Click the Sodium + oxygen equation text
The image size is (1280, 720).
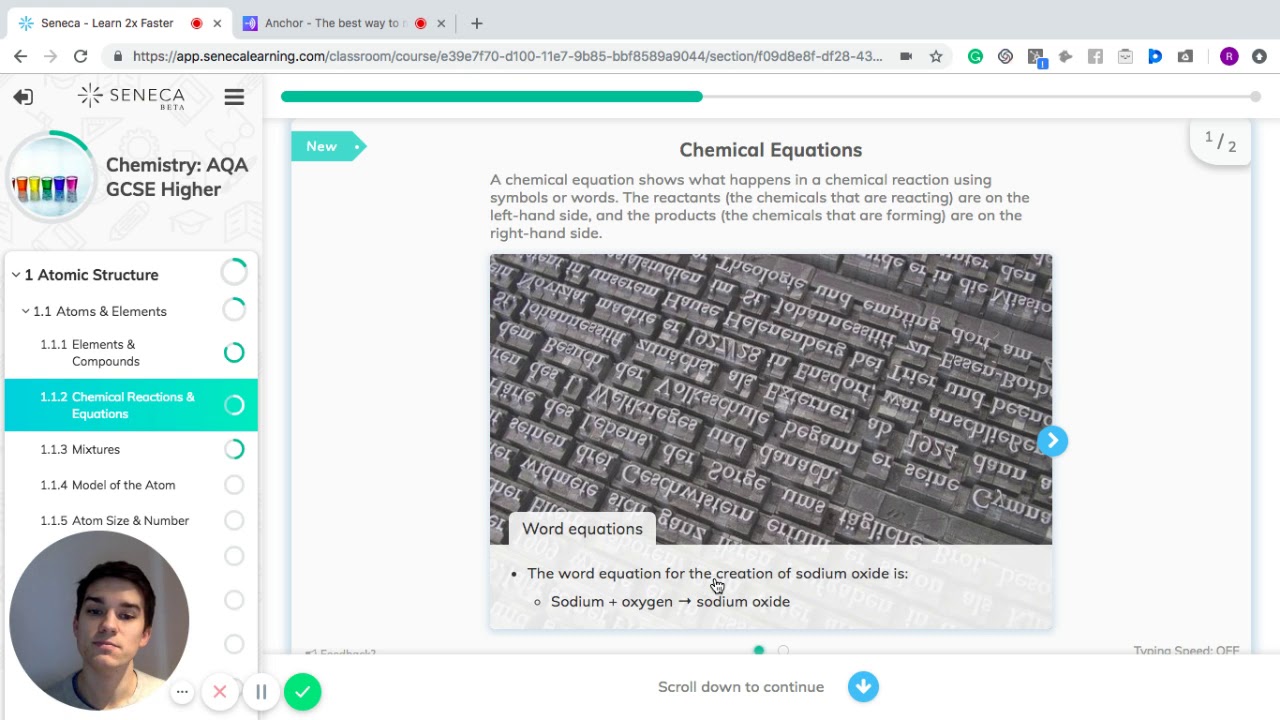[670, 601]
